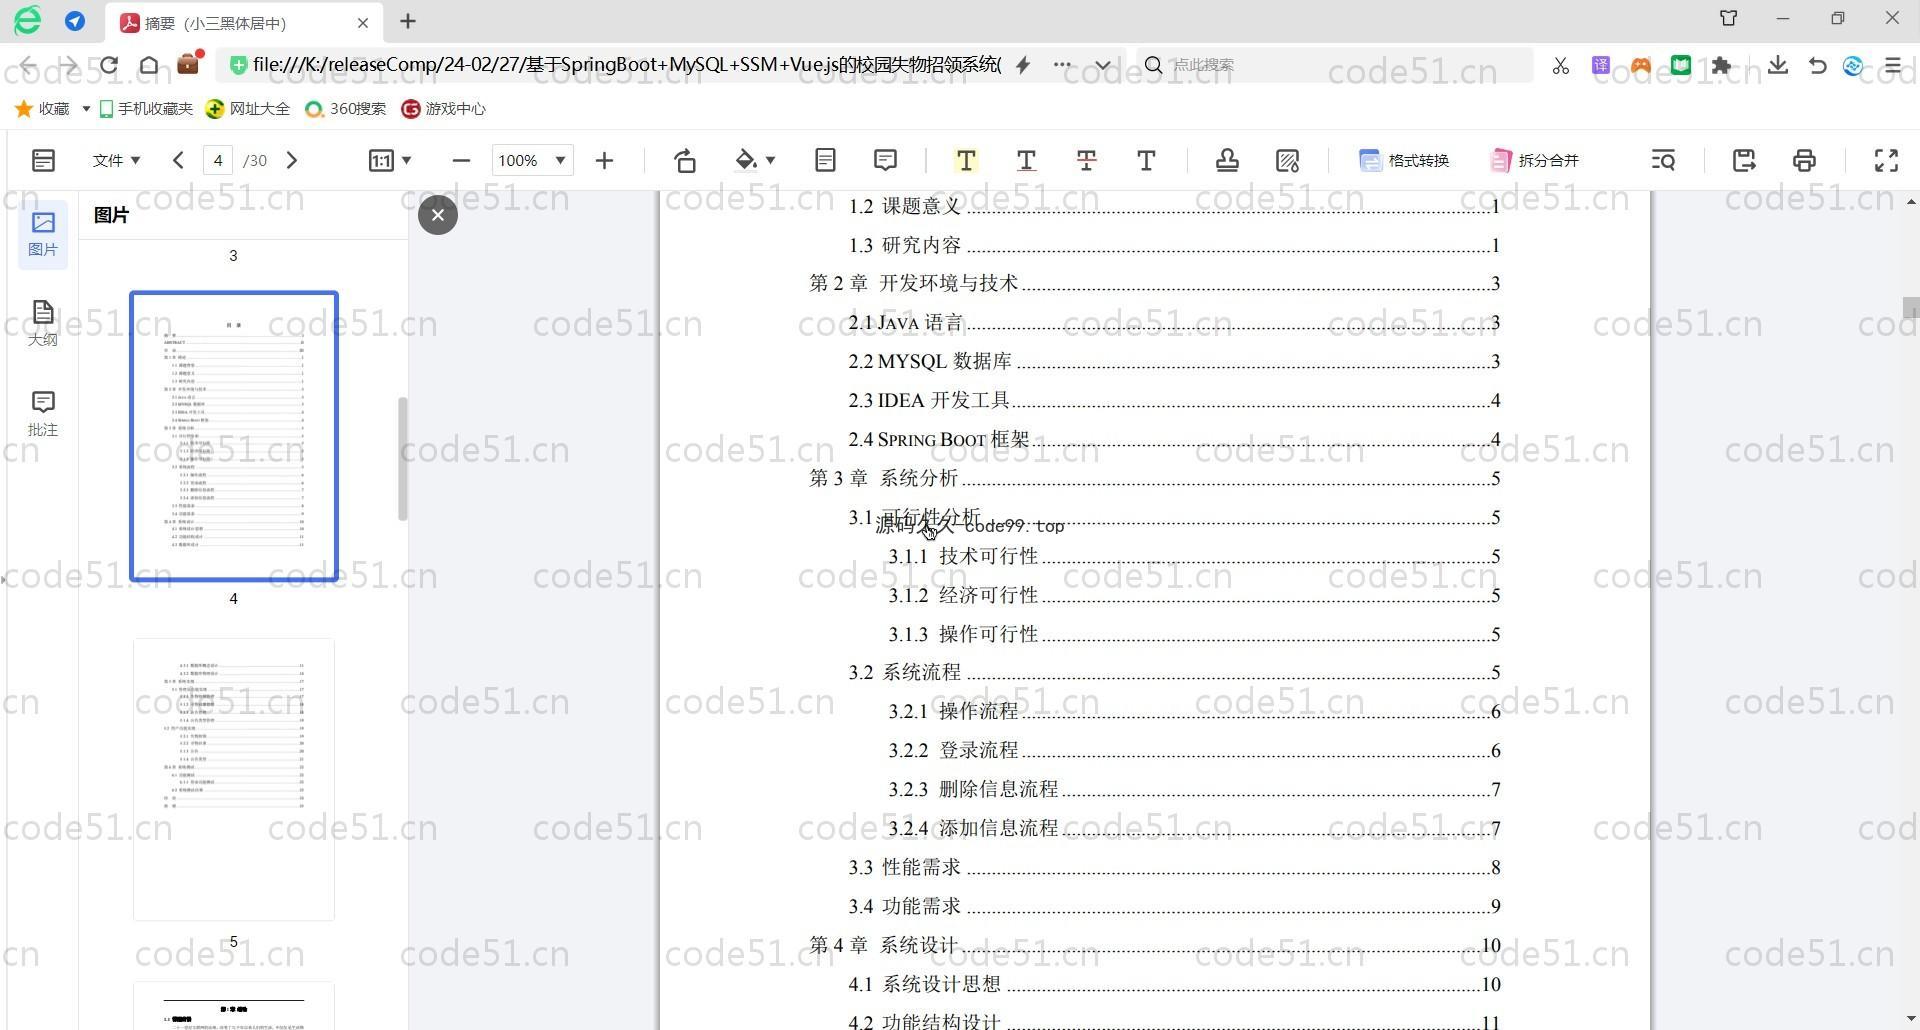Screen dimensions: 1920x1030
Task: Open 360搜索 bookmark
Action: (345, 108)
